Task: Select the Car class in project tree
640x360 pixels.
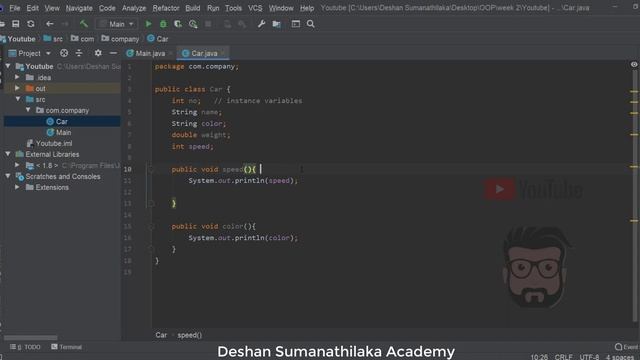Action: pyautogui.click(x=62, y=121)
